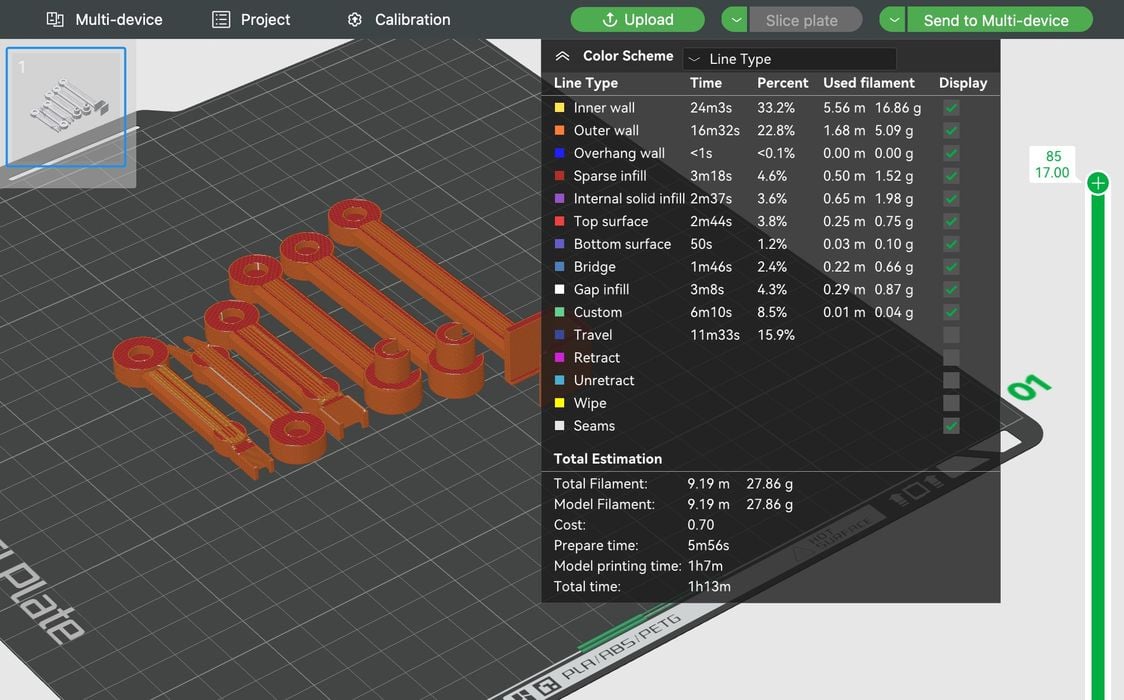Screen dimensions: 1124x700
Task: Click the Calibration gear icon
Action: pyautogui.click(x=354, y=20)
